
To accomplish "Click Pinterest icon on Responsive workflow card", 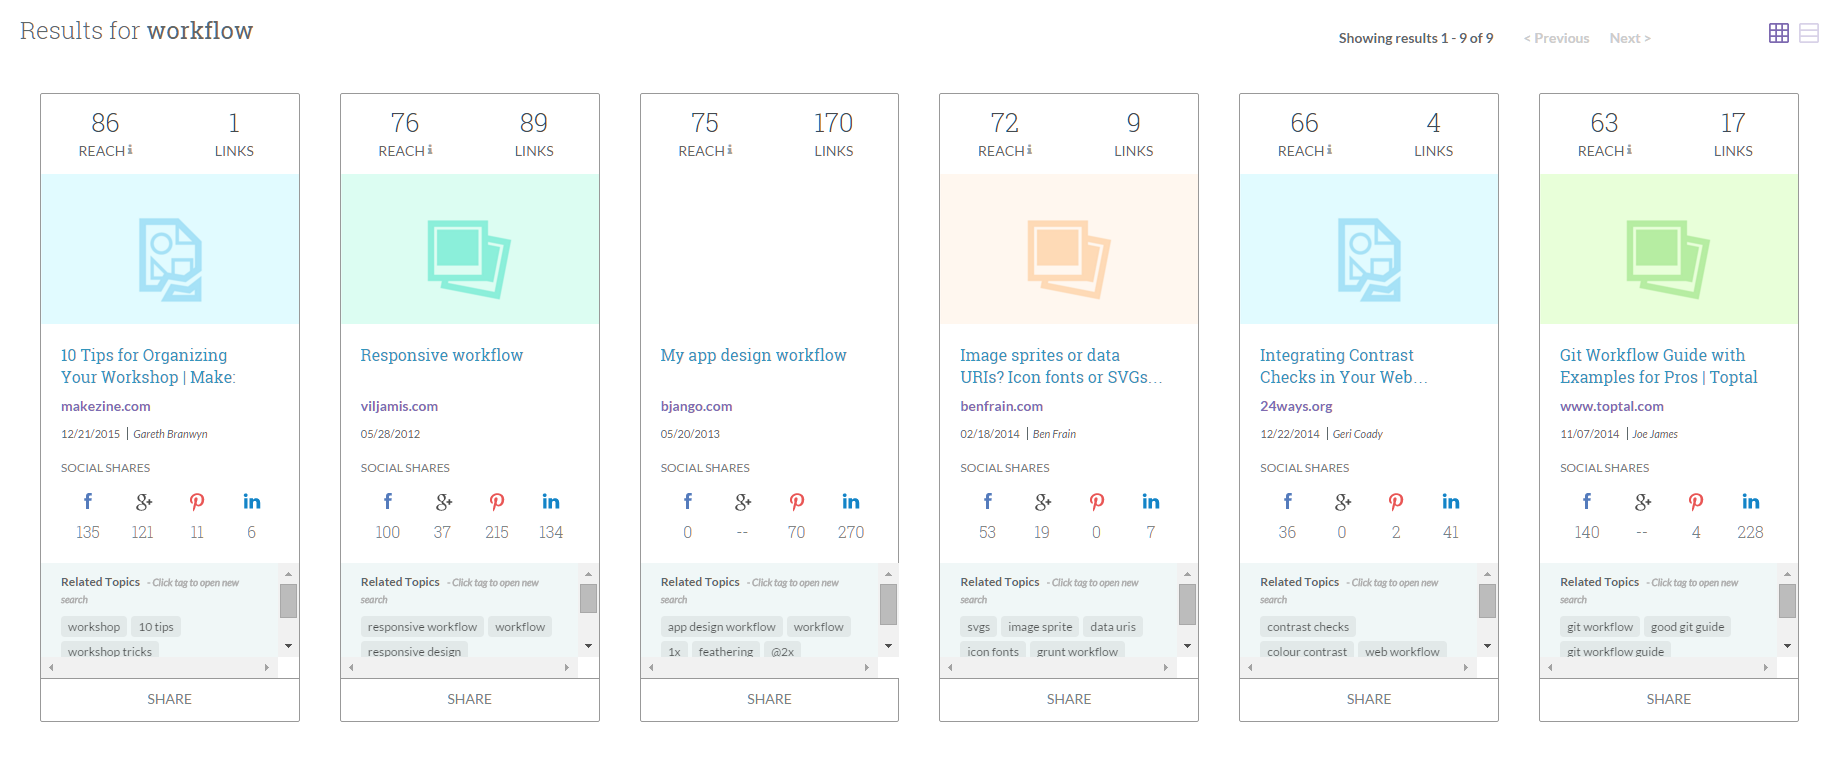I will 497,501.
